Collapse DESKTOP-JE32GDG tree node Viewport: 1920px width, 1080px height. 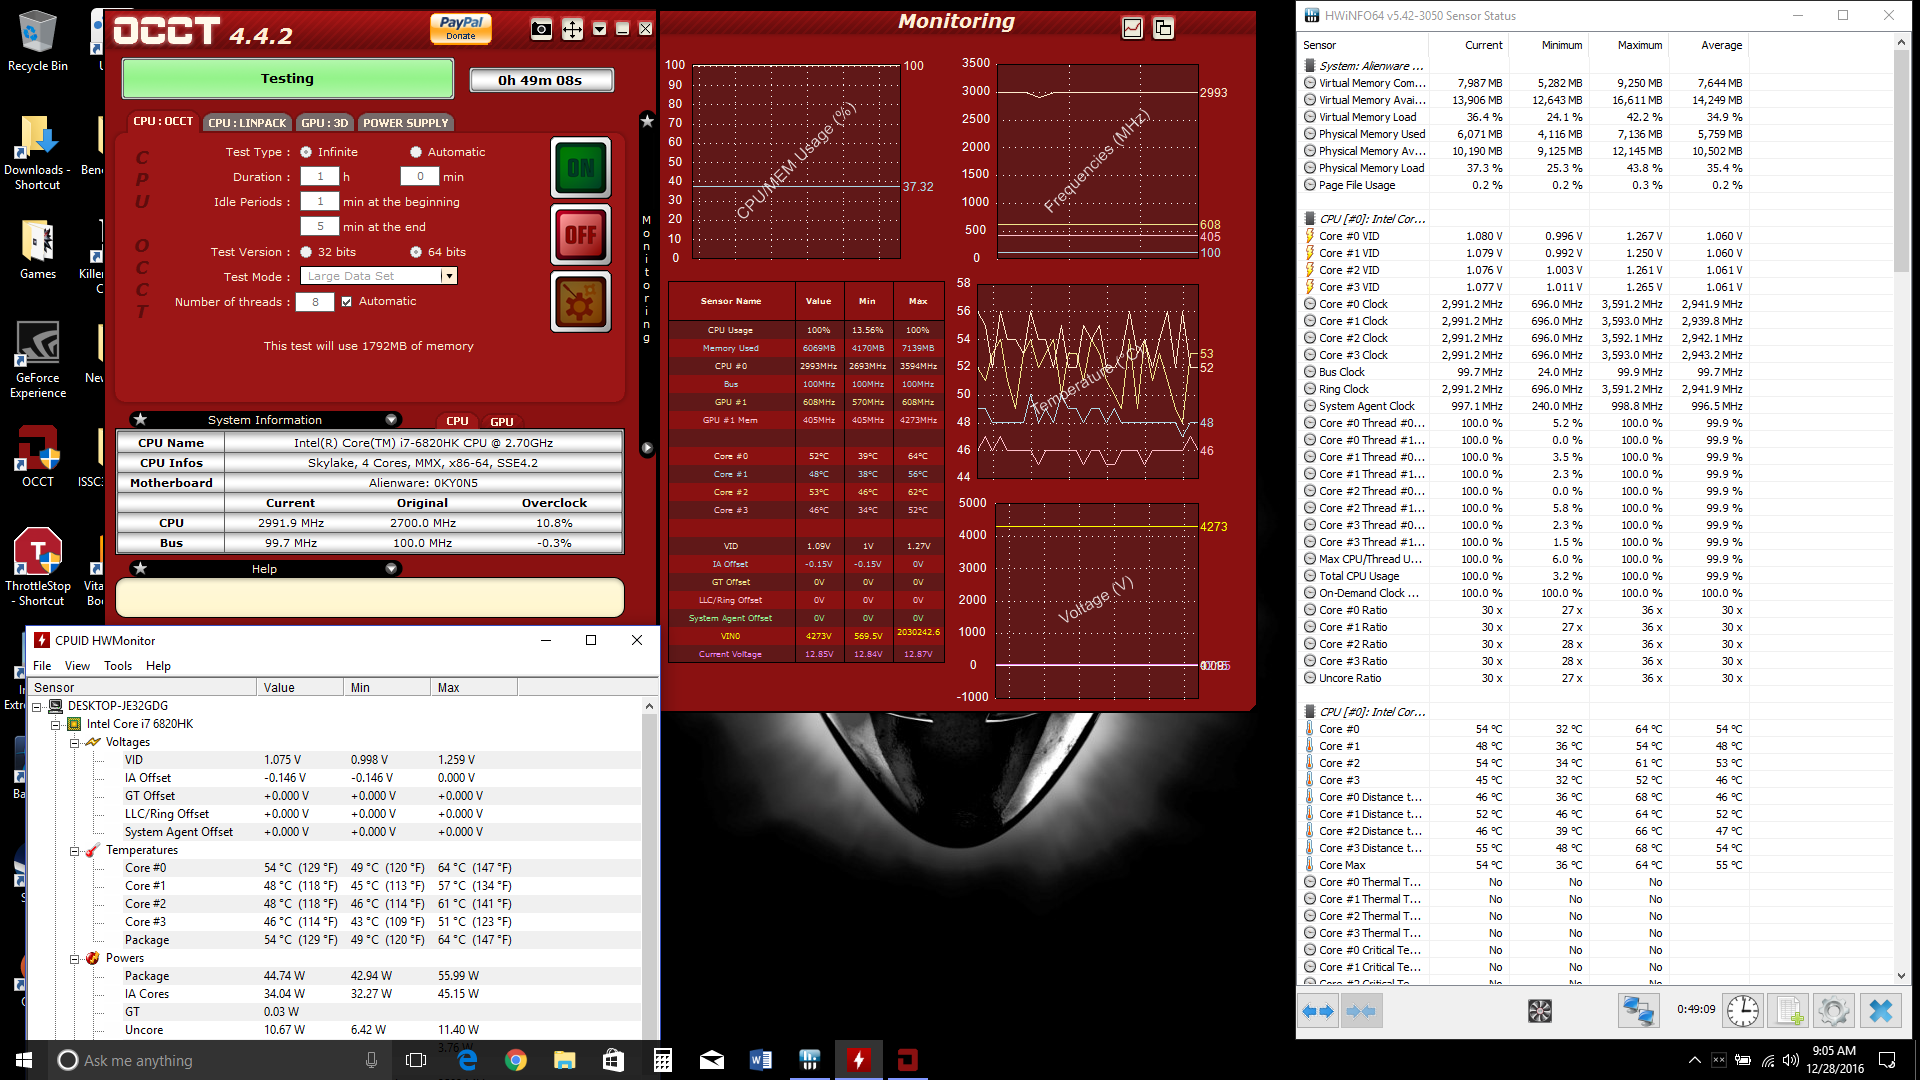click(37, 706)
